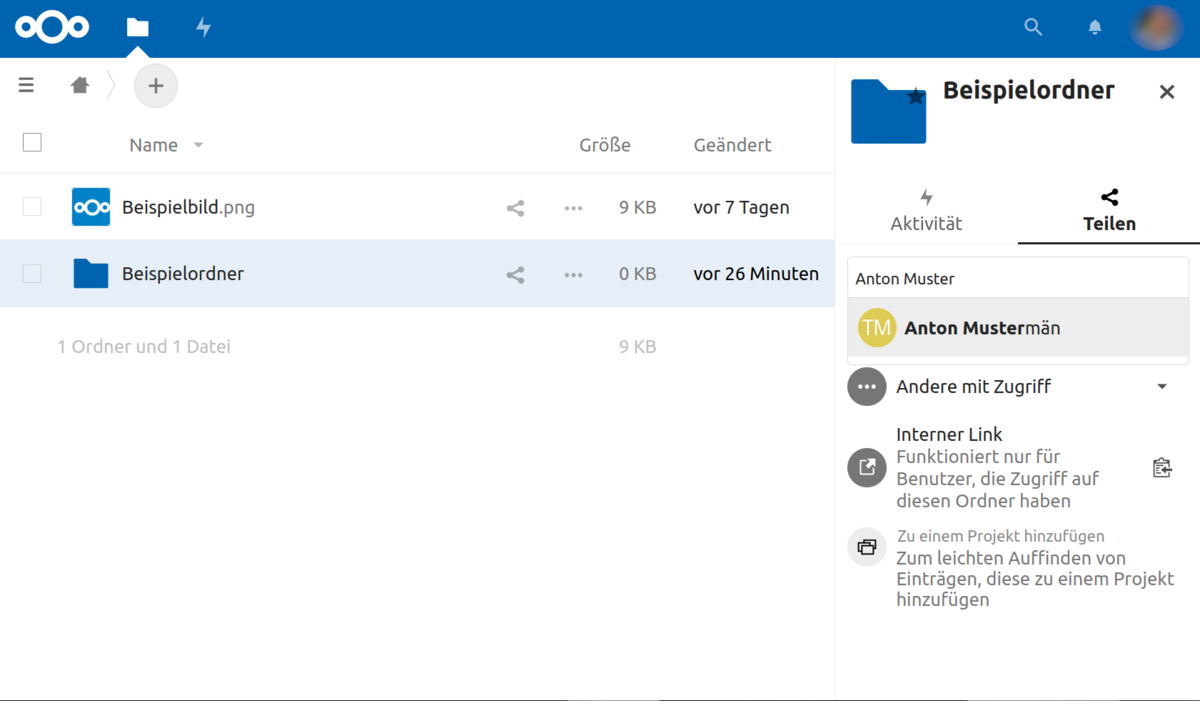The image size is (1200, 701).
Task: Click share icon for Beispielordner row
Action: click(x=515, y=274)
